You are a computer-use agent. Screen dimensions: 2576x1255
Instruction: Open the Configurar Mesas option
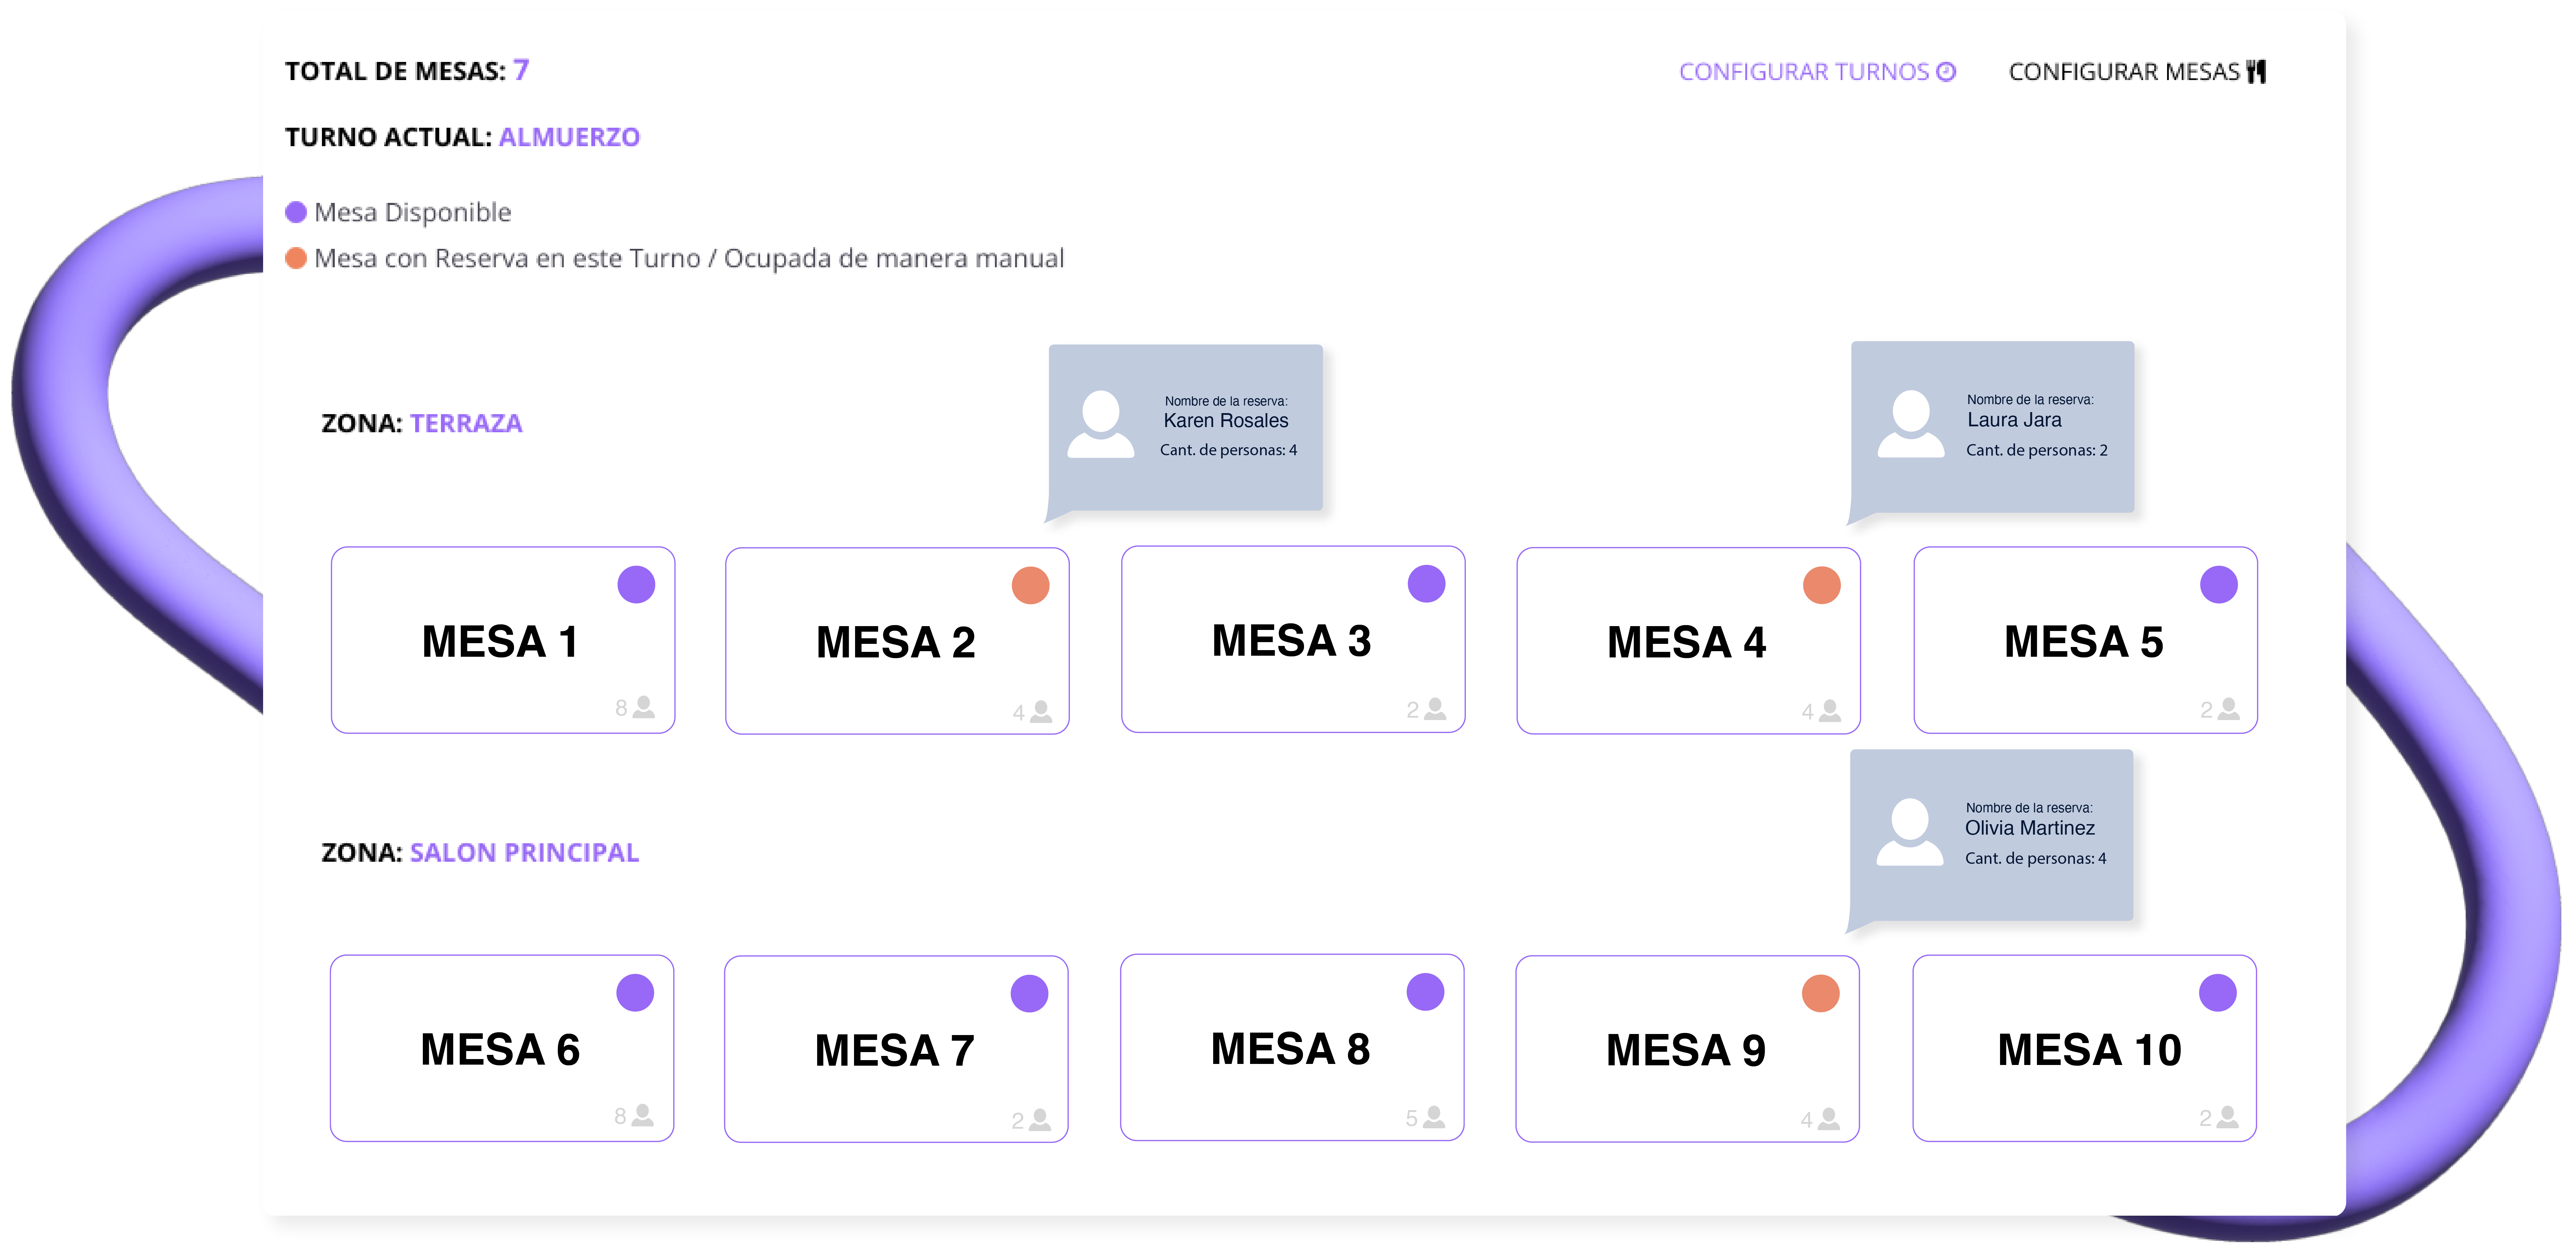click(x=2124, y=72)
